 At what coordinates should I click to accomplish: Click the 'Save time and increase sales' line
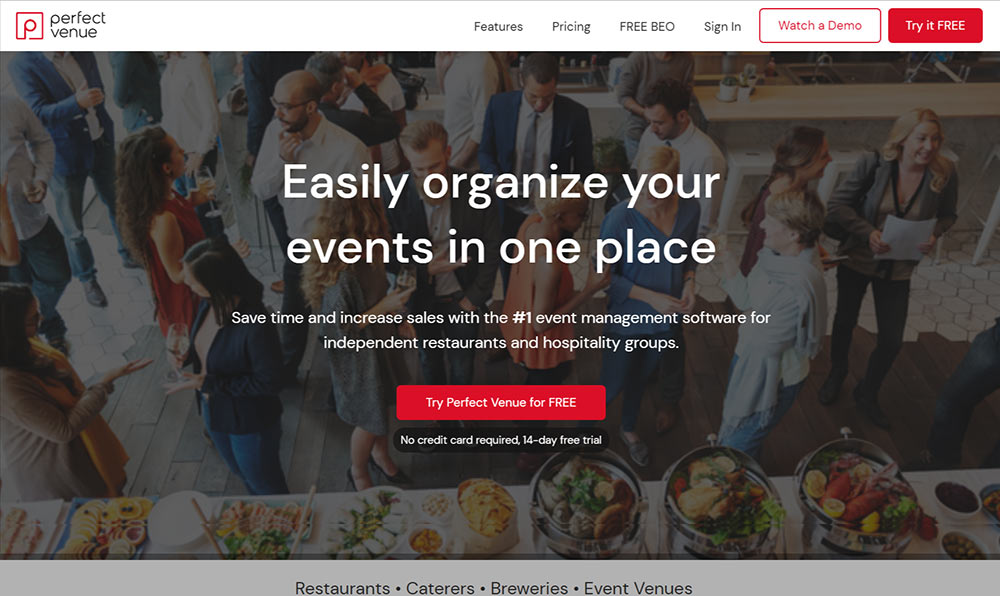[501, 317]
